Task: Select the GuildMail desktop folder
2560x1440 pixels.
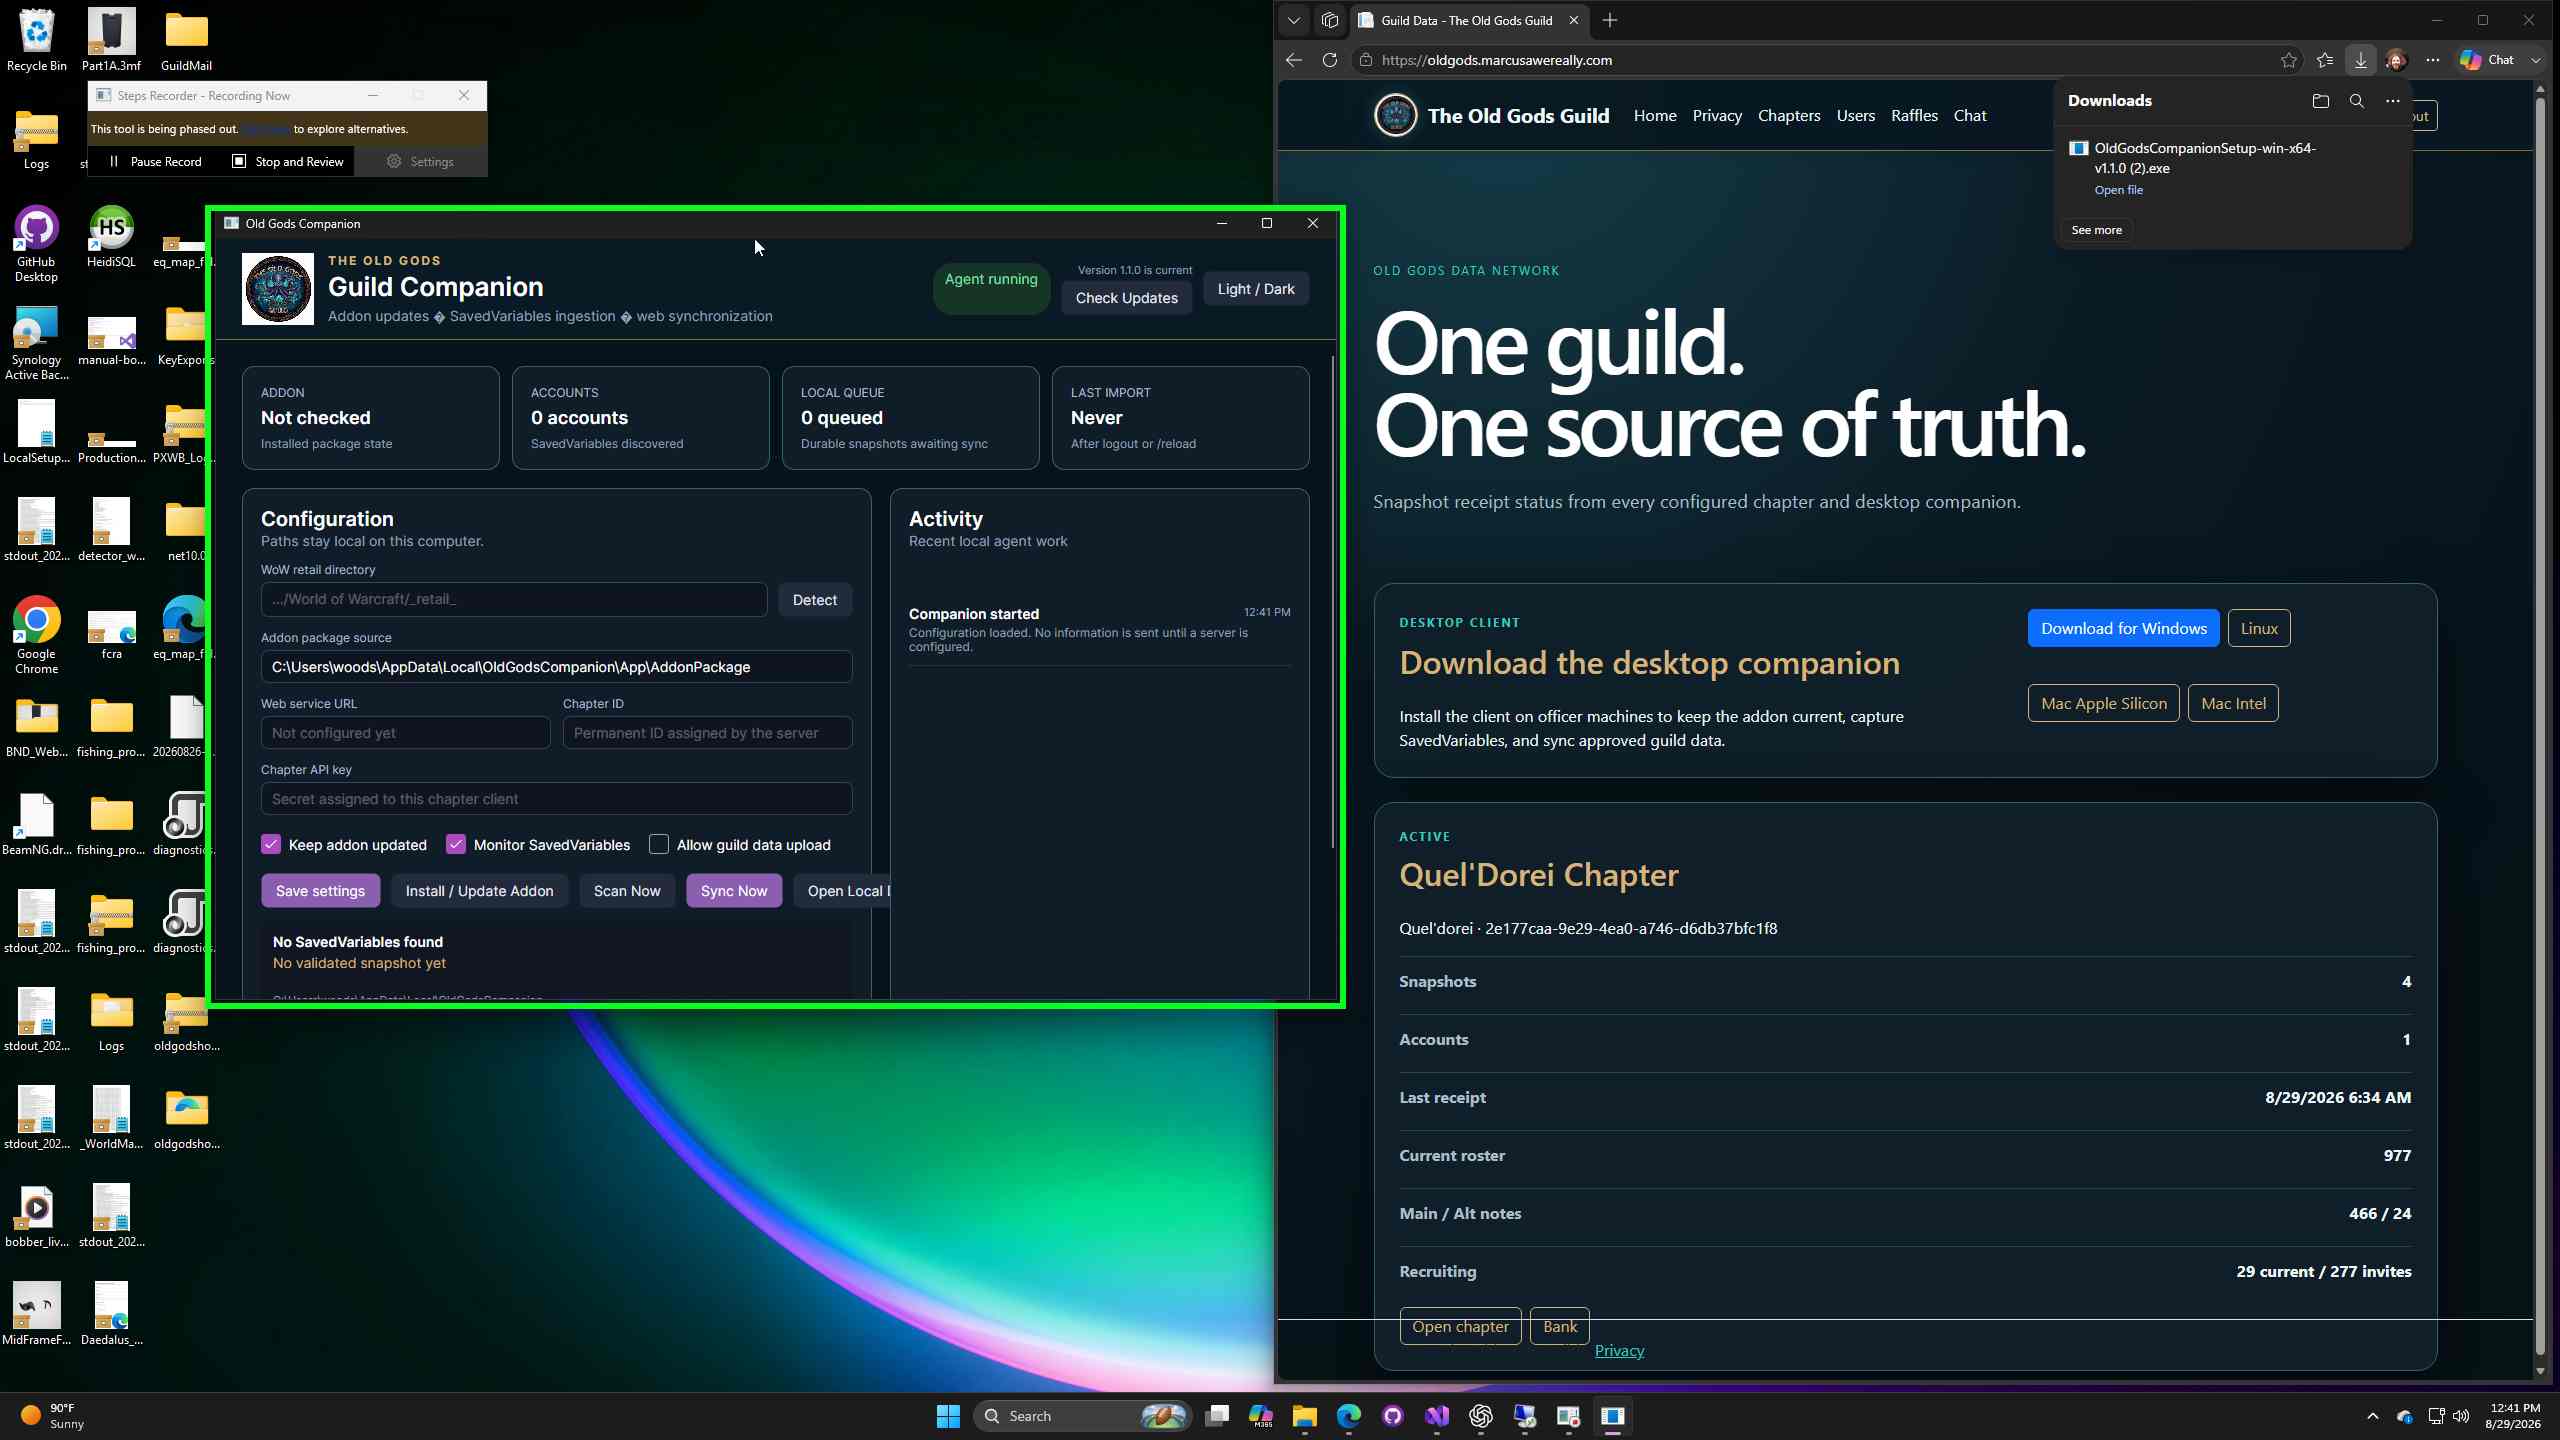Action: [186, 41]
